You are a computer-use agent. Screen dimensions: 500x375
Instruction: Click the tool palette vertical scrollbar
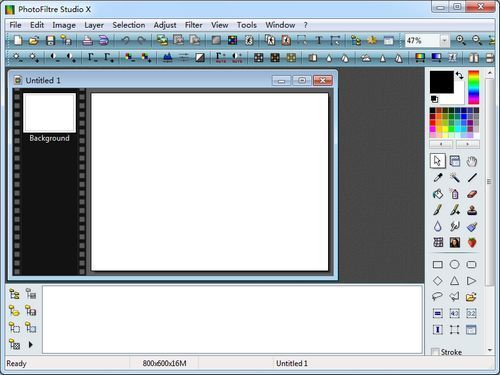[489, 181]
